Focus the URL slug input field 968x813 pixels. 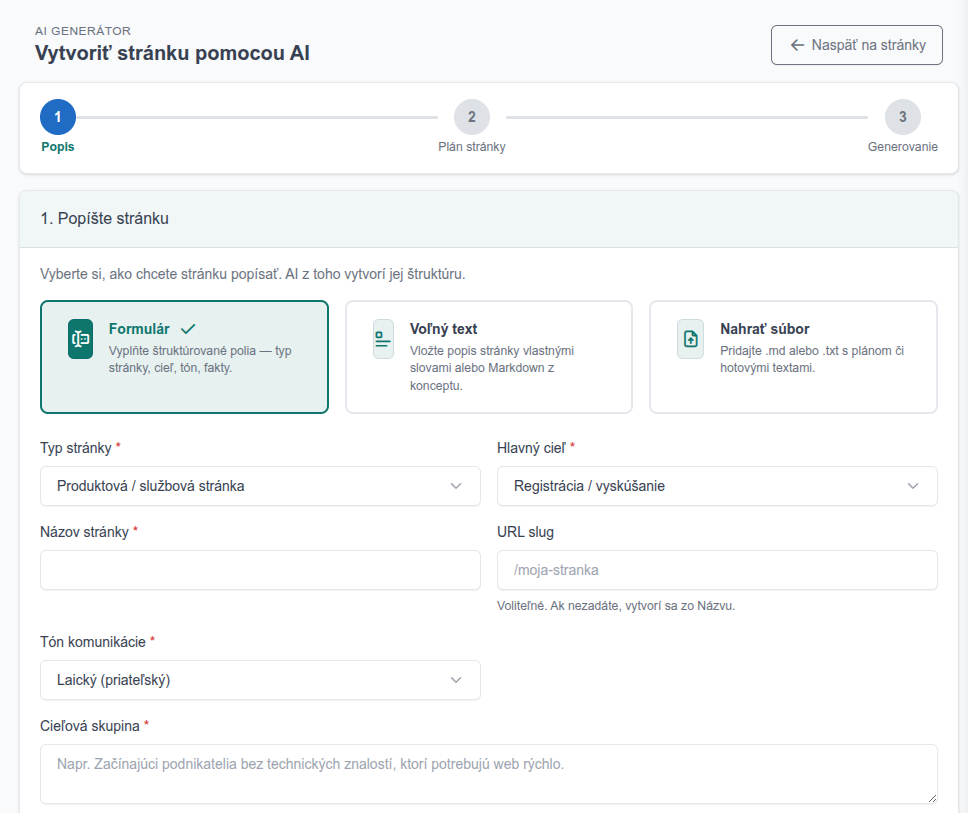717,570
